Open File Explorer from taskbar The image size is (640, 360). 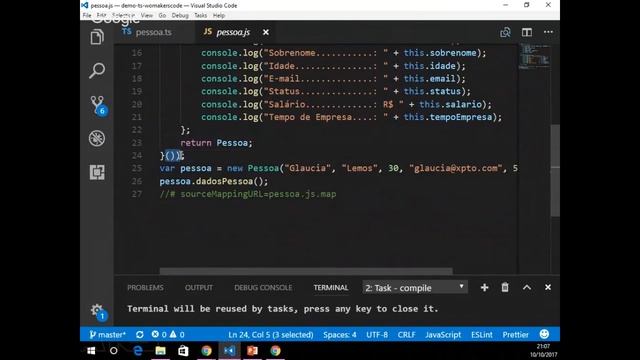(x=160, y=351)
